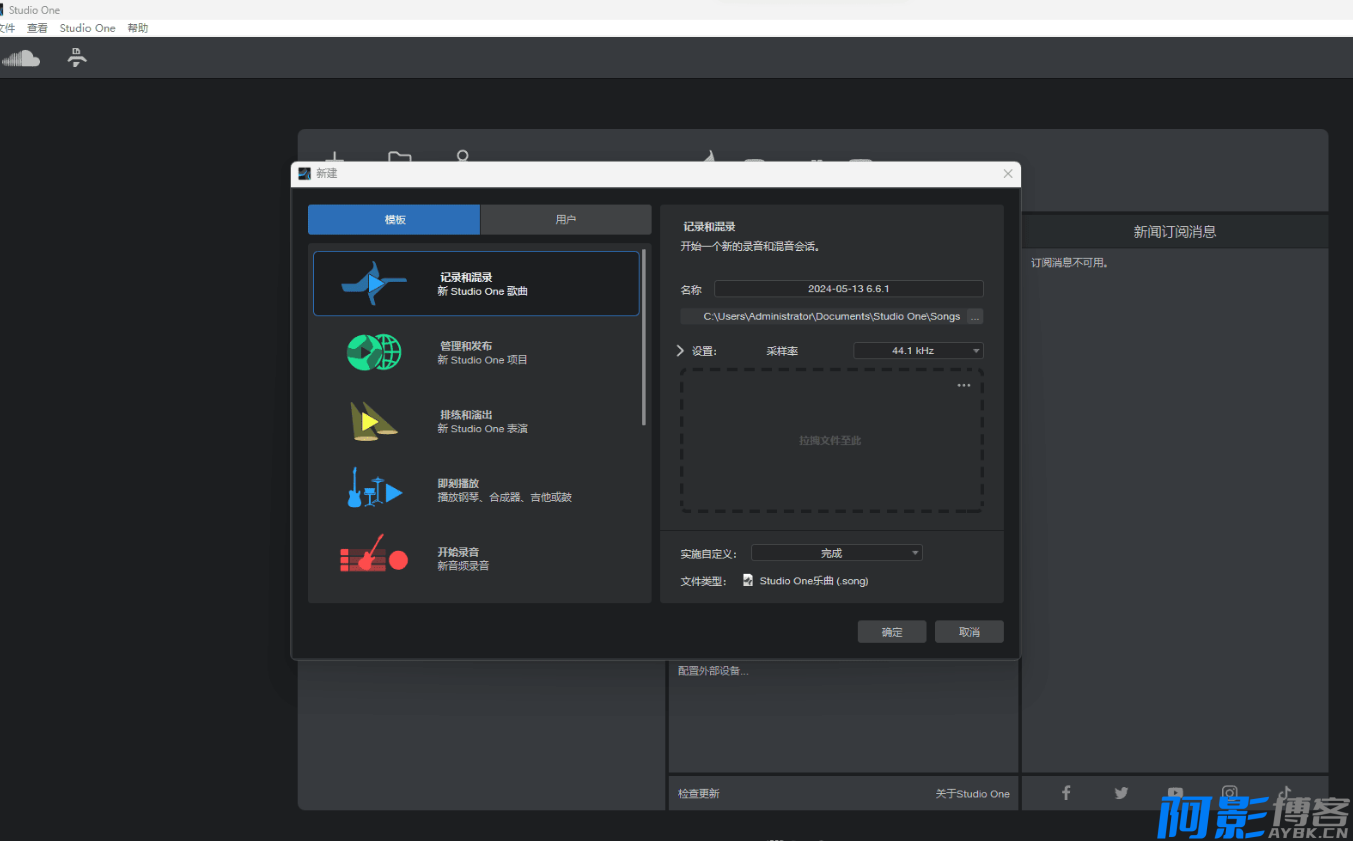Screen dimensions: 1353x841
Task: Click the file icon beside Studio One乐曲 (.song)
Action: [748, 580]
